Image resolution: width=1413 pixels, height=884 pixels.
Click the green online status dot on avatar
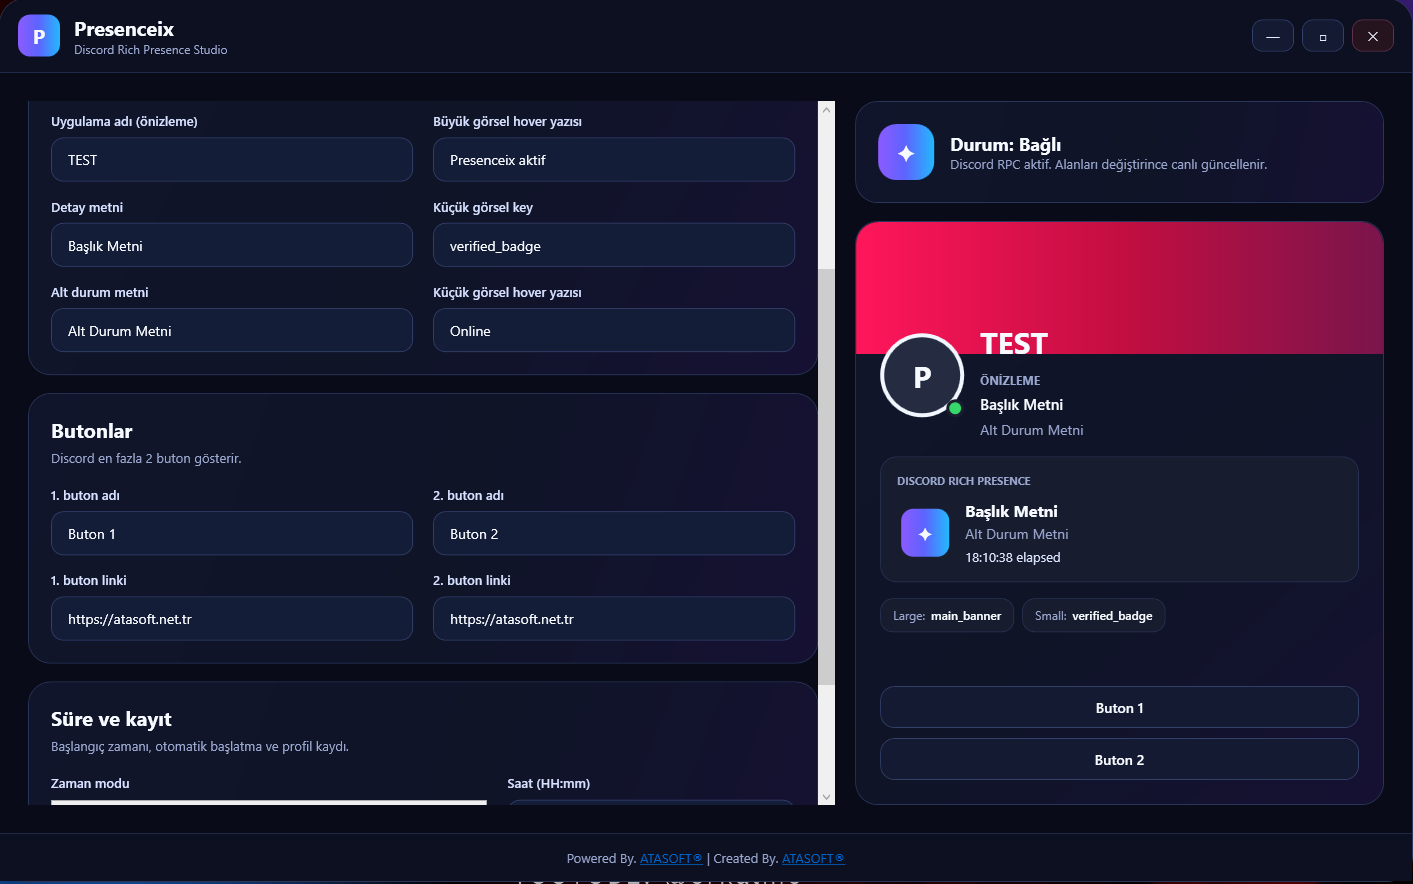[955, 408]
